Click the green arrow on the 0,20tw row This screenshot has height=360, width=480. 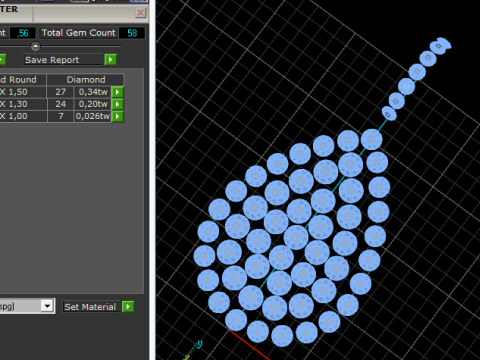[x=117, y=104]
